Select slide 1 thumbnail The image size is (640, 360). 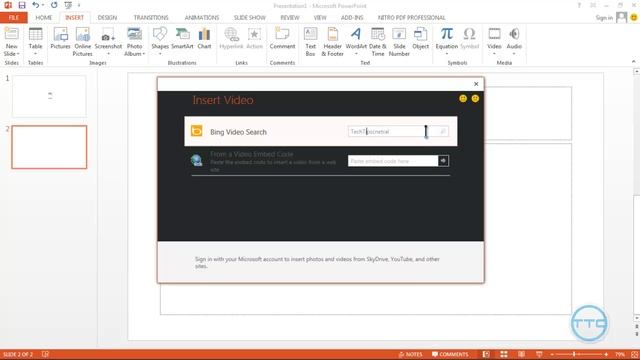tap(49, 96)
